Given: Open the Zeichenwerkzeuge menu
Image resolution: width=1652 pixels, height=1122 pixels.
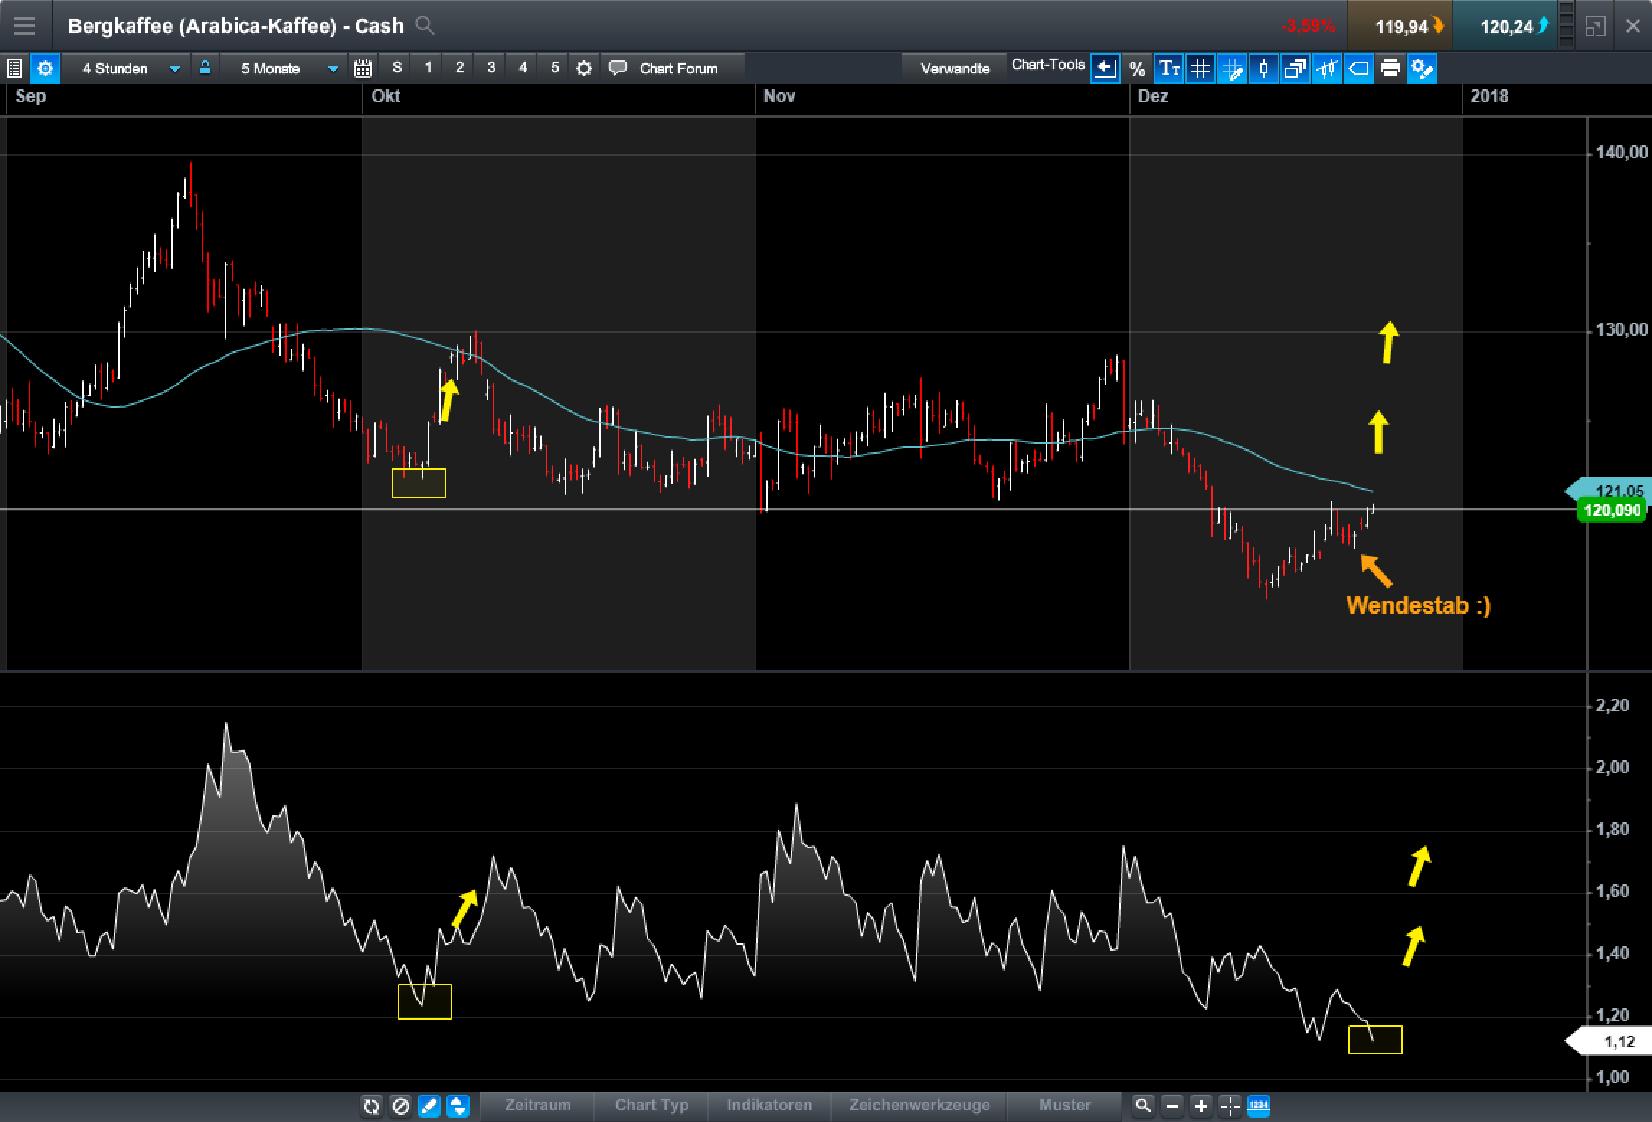Looking at the screenshot, I should (x=919, y=1105).
